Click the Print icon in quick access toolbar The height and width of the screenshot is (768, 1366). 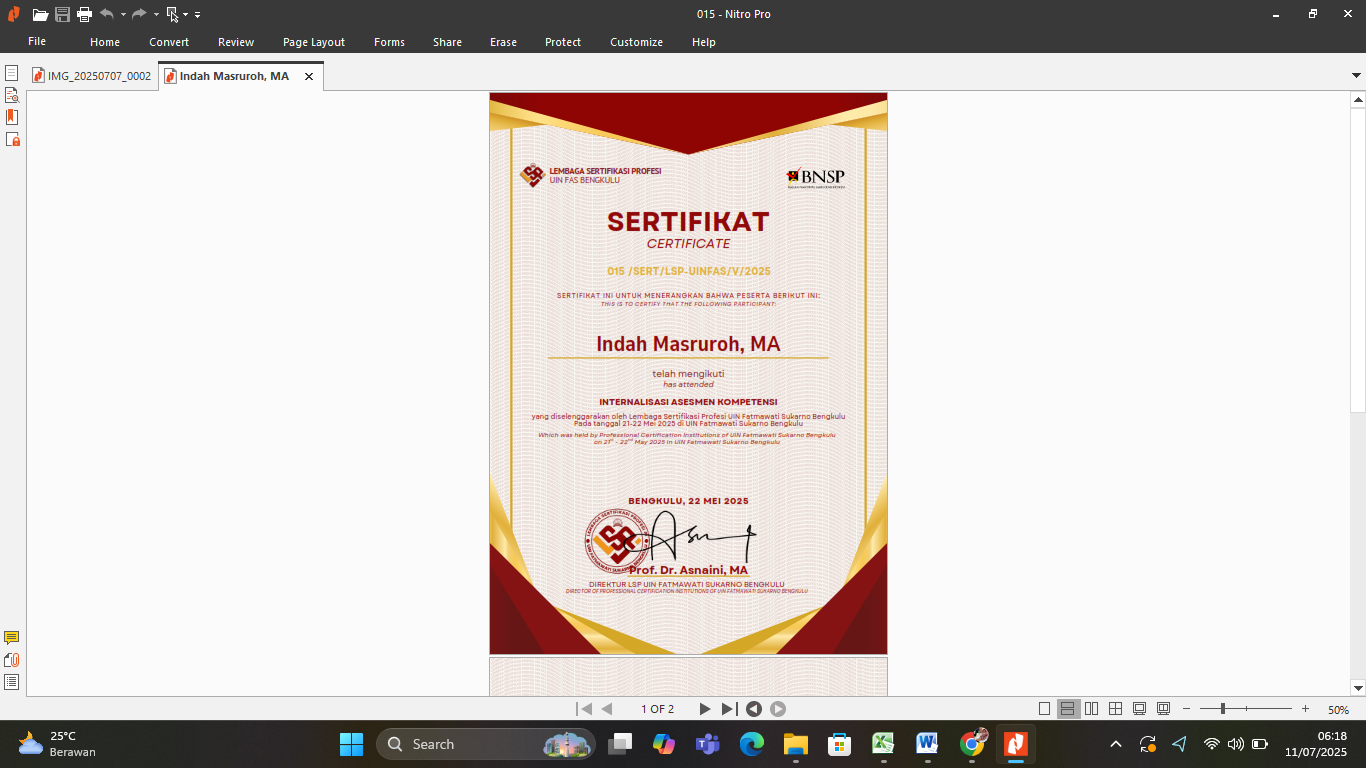pos(84,14)
